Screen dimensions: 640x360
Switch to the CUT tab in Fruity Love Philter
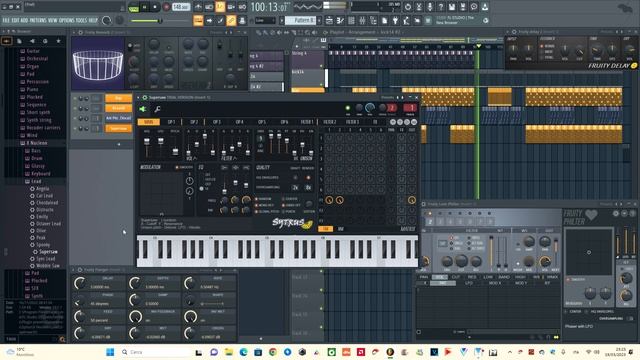click(455, 277)
